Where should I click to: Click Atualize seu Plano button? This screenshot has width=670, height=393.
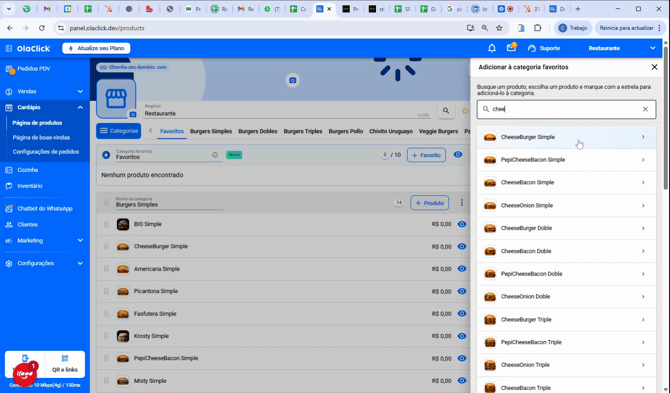(96, 48)
